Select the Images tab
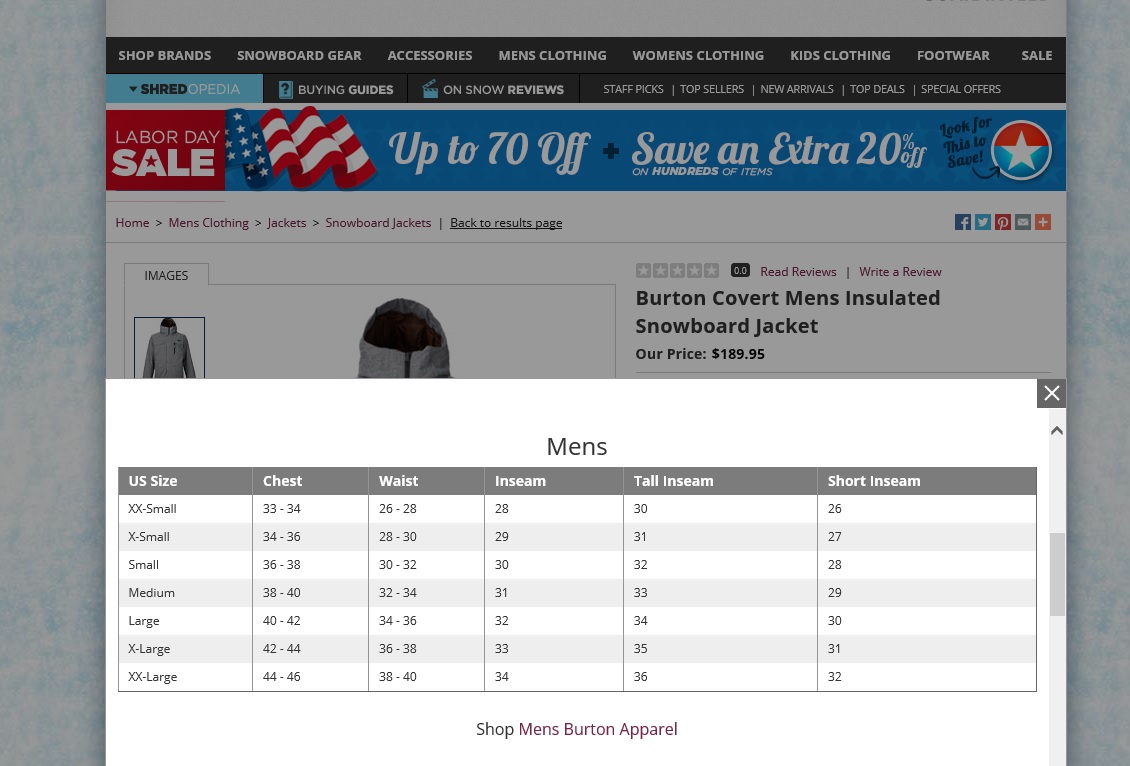 tap(166, 275)
